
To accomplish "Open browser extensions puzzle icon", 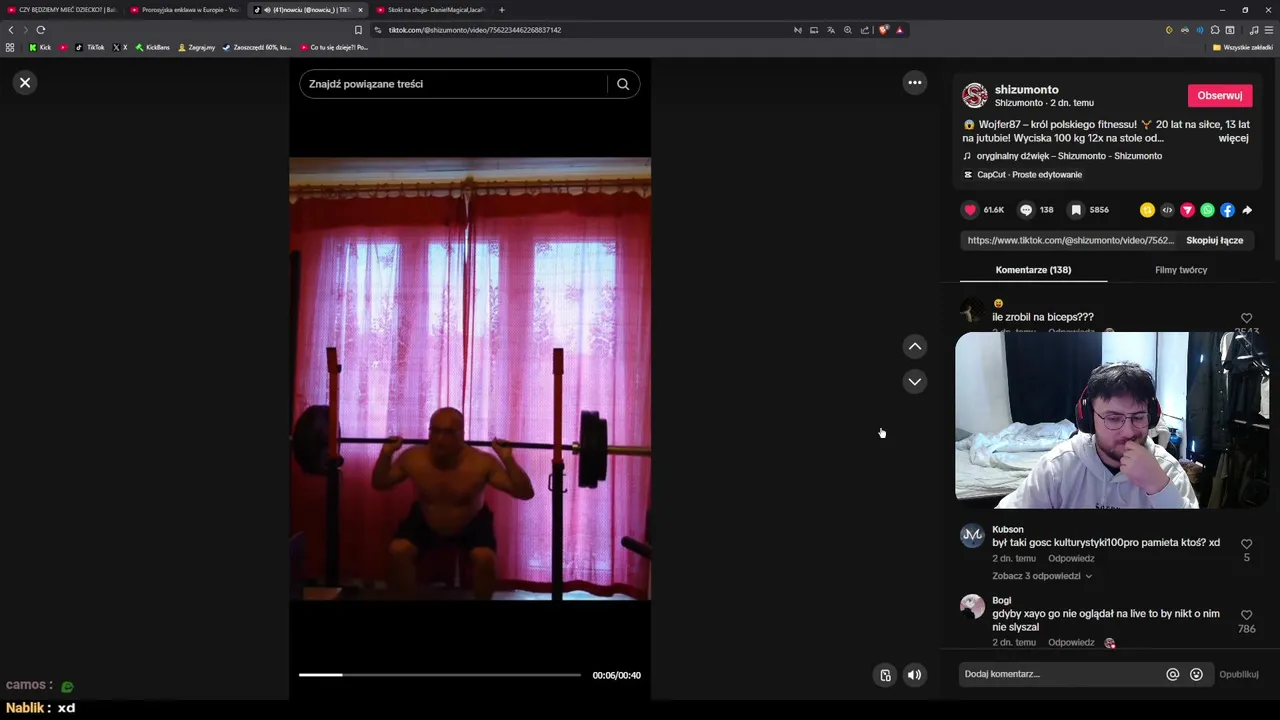I will pos(1215,30).
